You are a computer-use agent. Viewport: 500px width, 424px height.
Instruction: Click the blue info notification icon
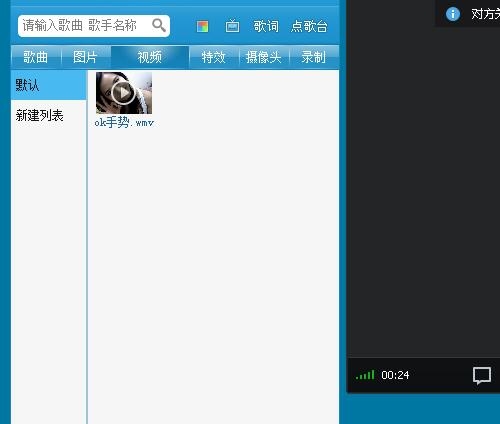tap(453, 14)
